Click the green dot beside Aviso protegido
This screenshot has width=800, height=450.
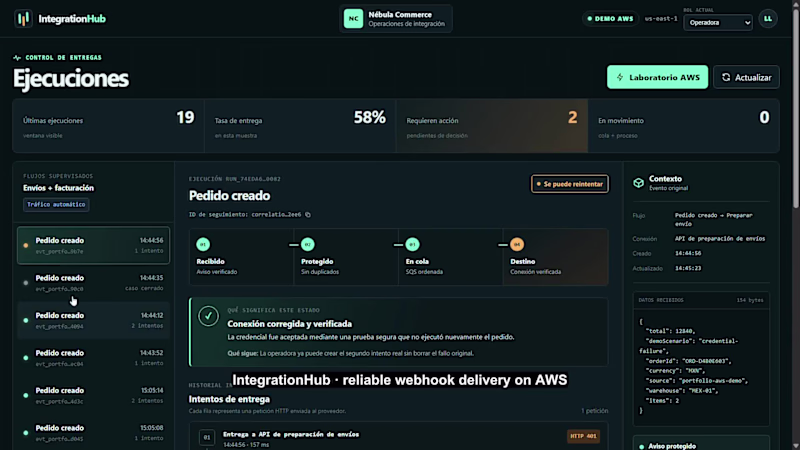641,446
